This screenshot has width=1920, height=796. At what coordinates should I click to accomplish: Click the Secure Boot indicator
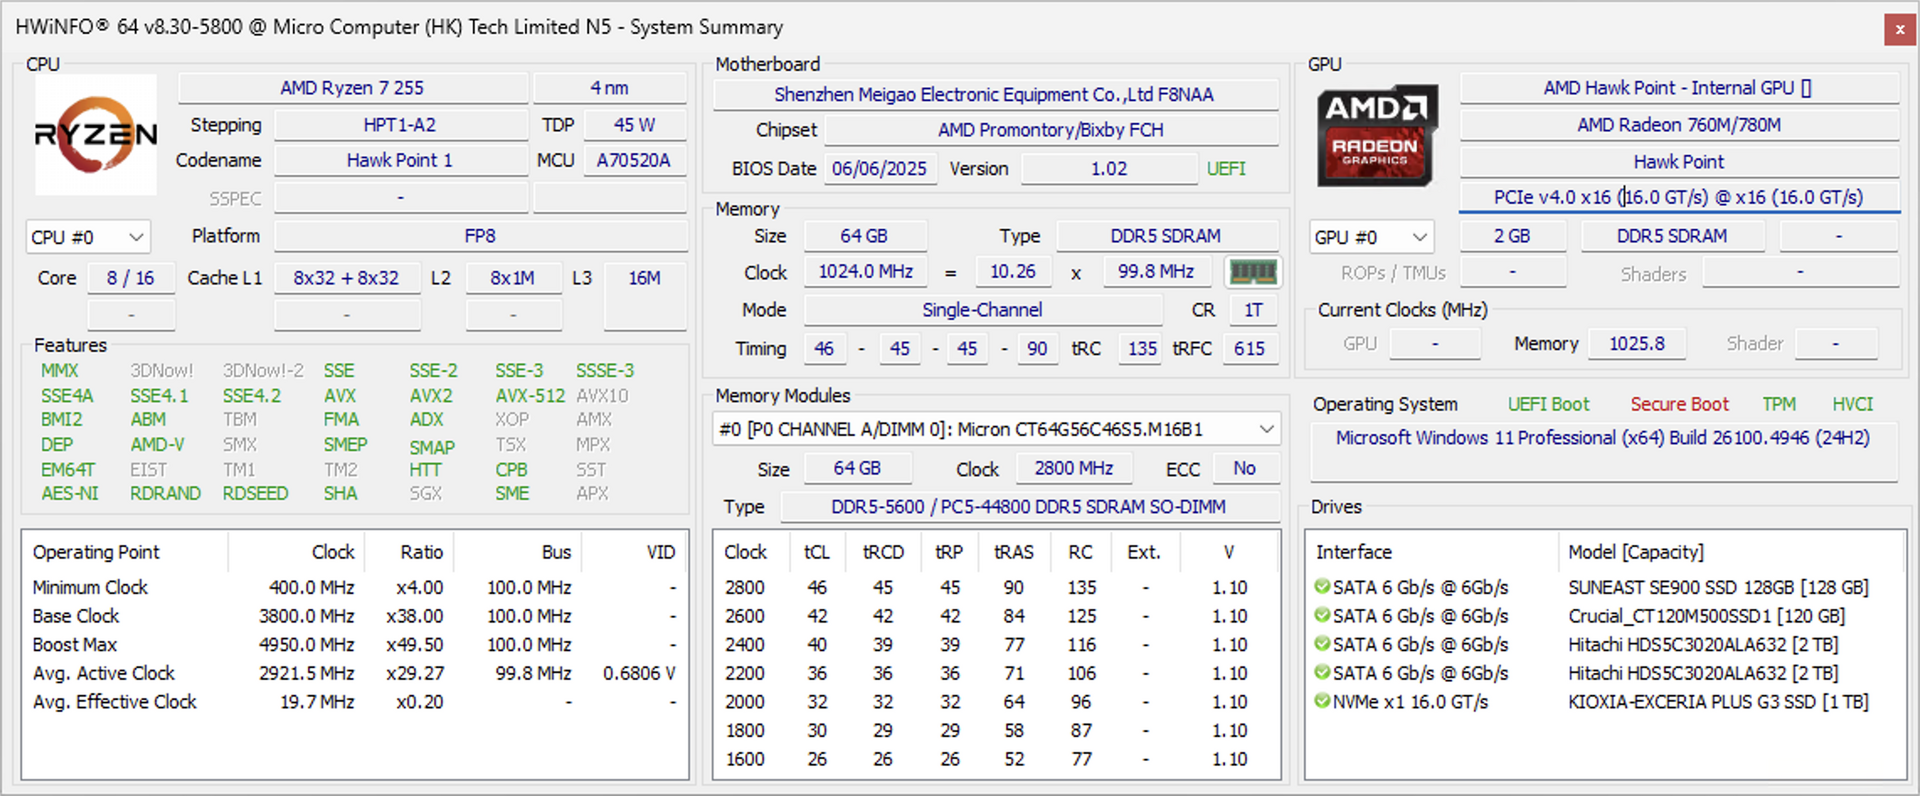1679,404
